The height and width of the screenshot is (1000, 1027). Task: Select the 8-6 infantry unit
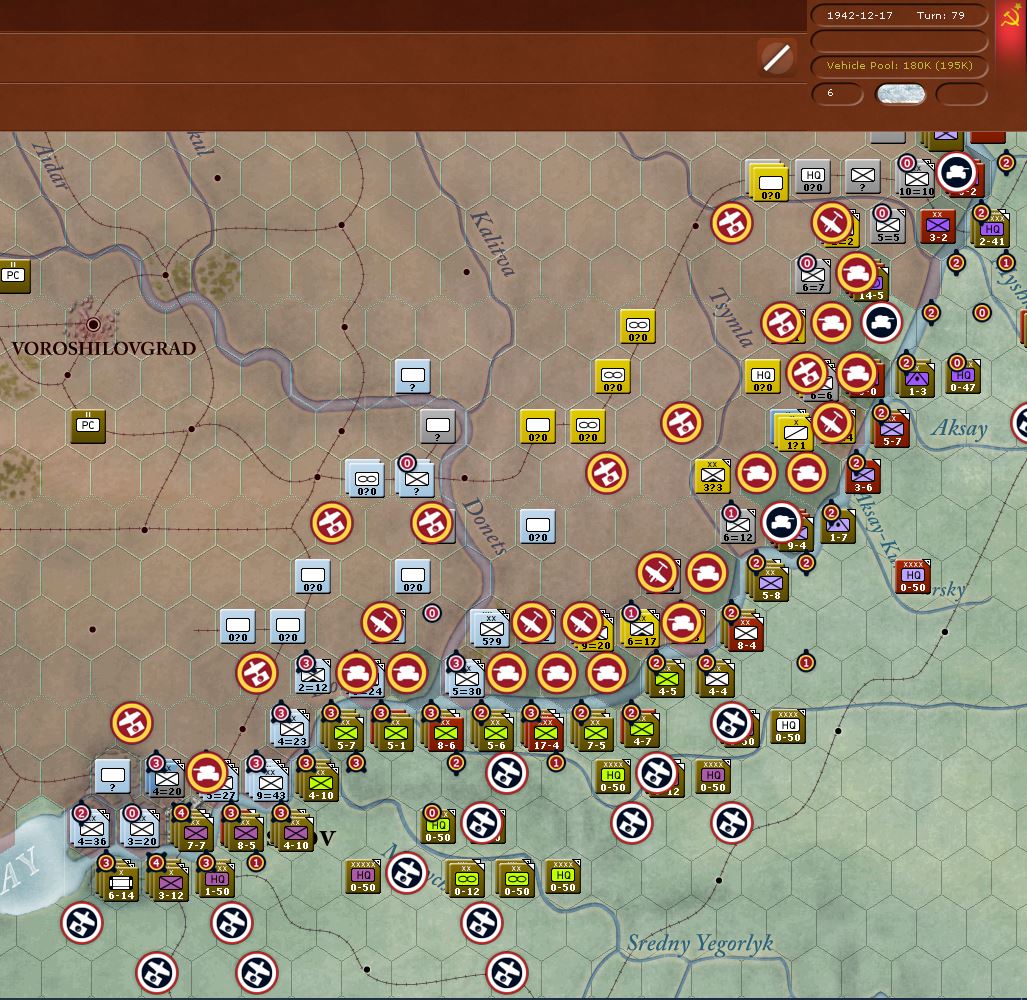[445, 732]
